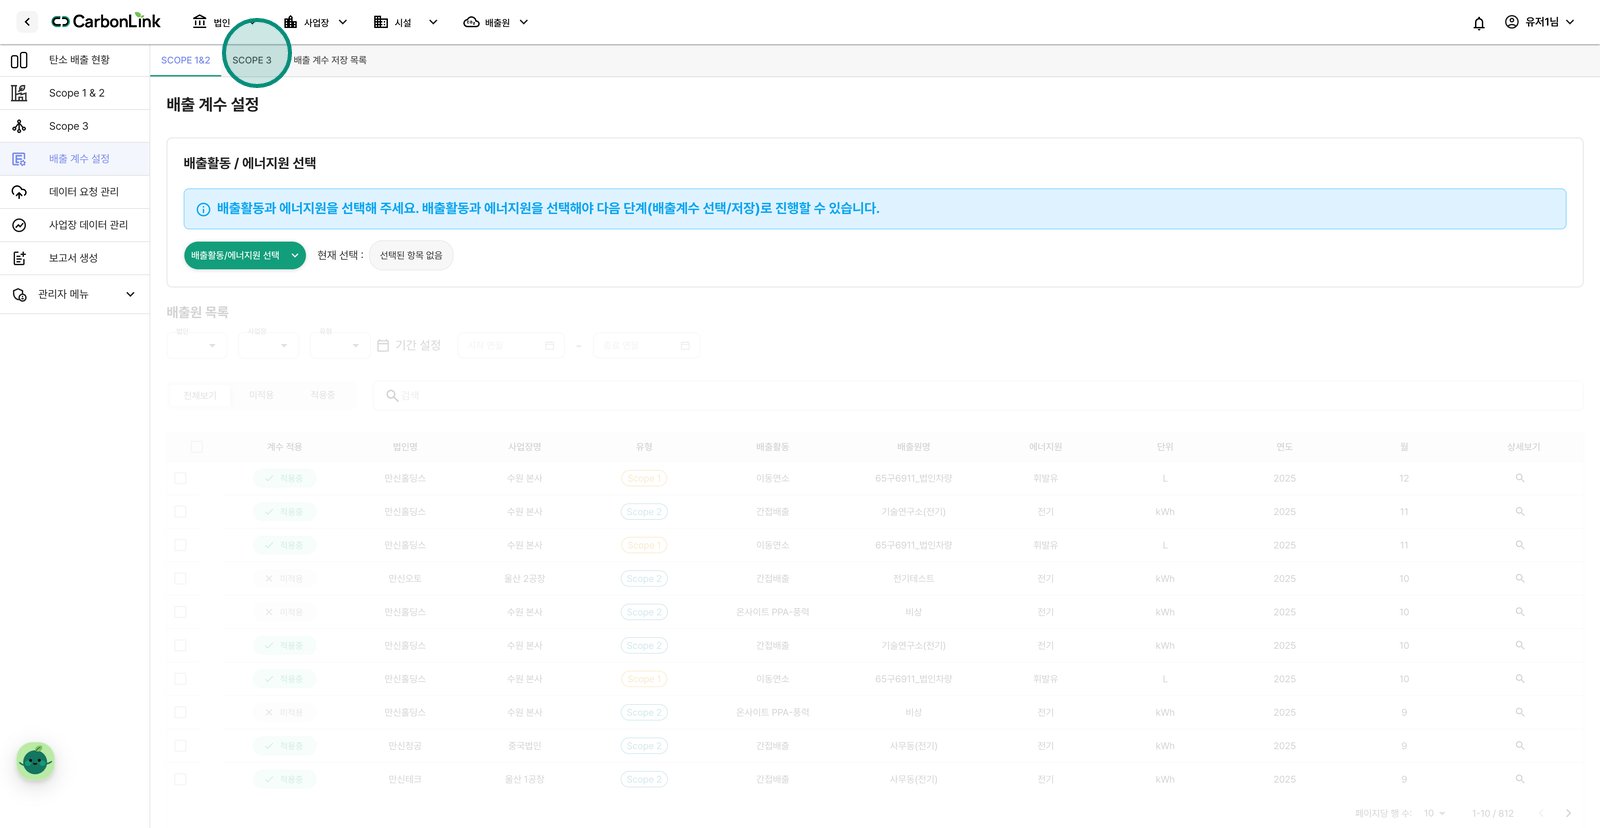Open 보고서 생성 report icon

[19, 258]
